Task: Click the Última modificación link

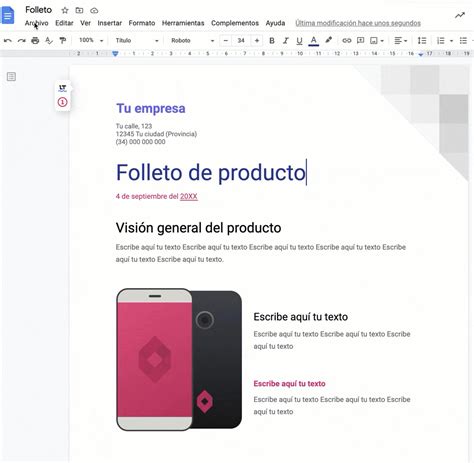Action: (x=358, y=23)
